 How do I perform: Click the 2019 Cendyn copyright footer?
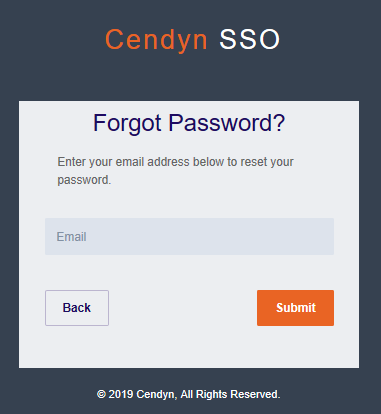click(189, 394)
